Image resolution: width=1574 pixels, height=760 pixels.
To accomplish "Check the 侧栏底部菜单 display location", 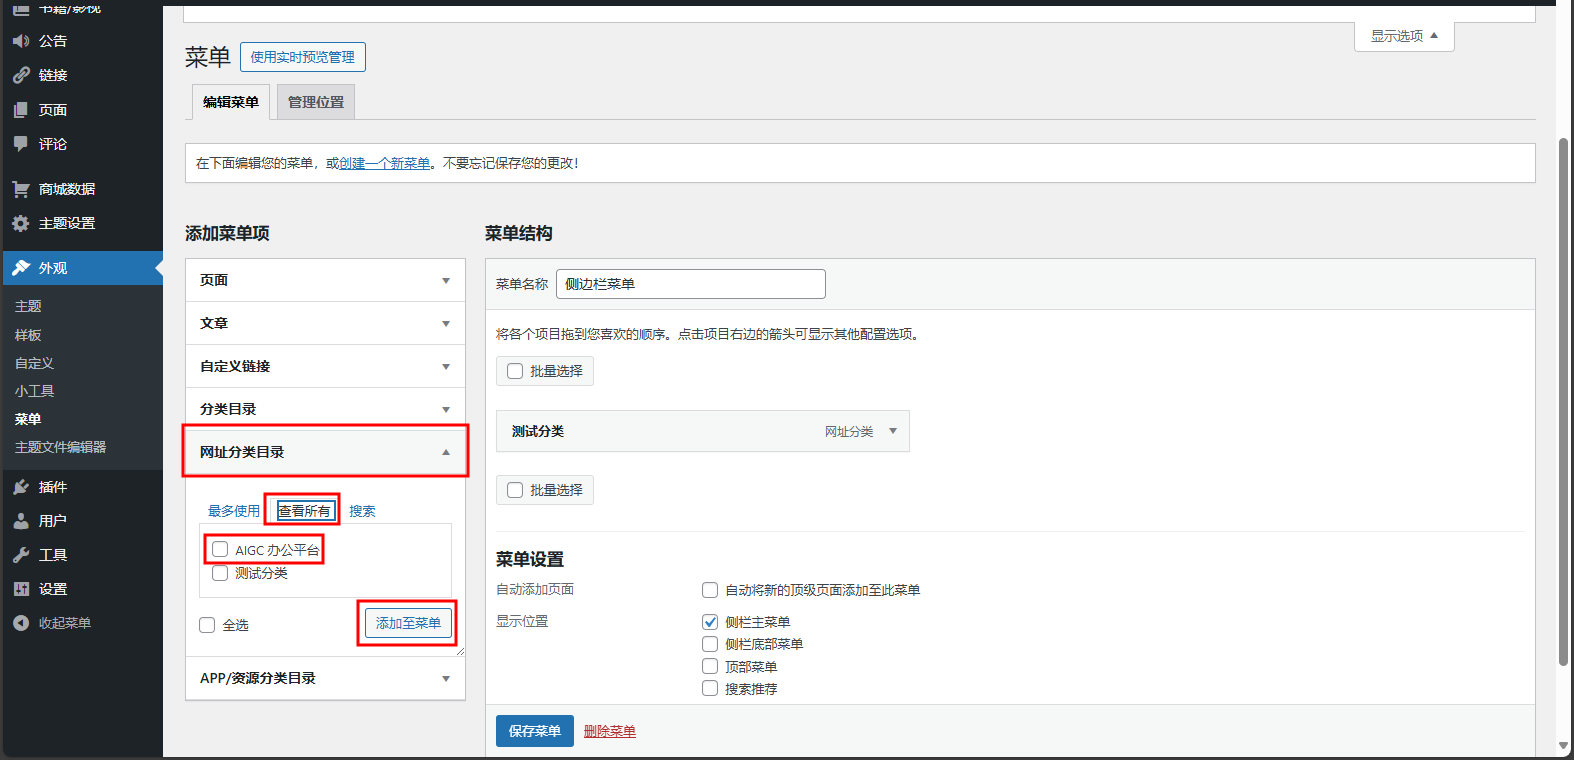I will [x=710, y=644].
